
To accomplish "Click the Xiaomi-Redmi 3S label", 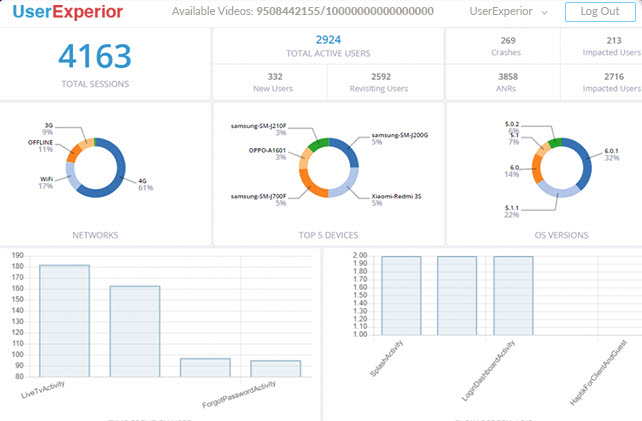I will 396,196.
